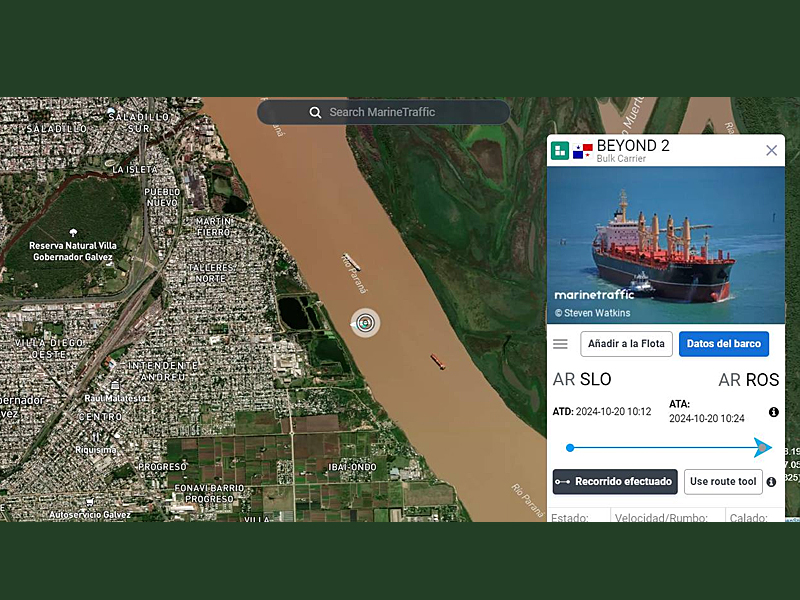Click Datos del barco button
800x600 pixels.
[723, 344]
